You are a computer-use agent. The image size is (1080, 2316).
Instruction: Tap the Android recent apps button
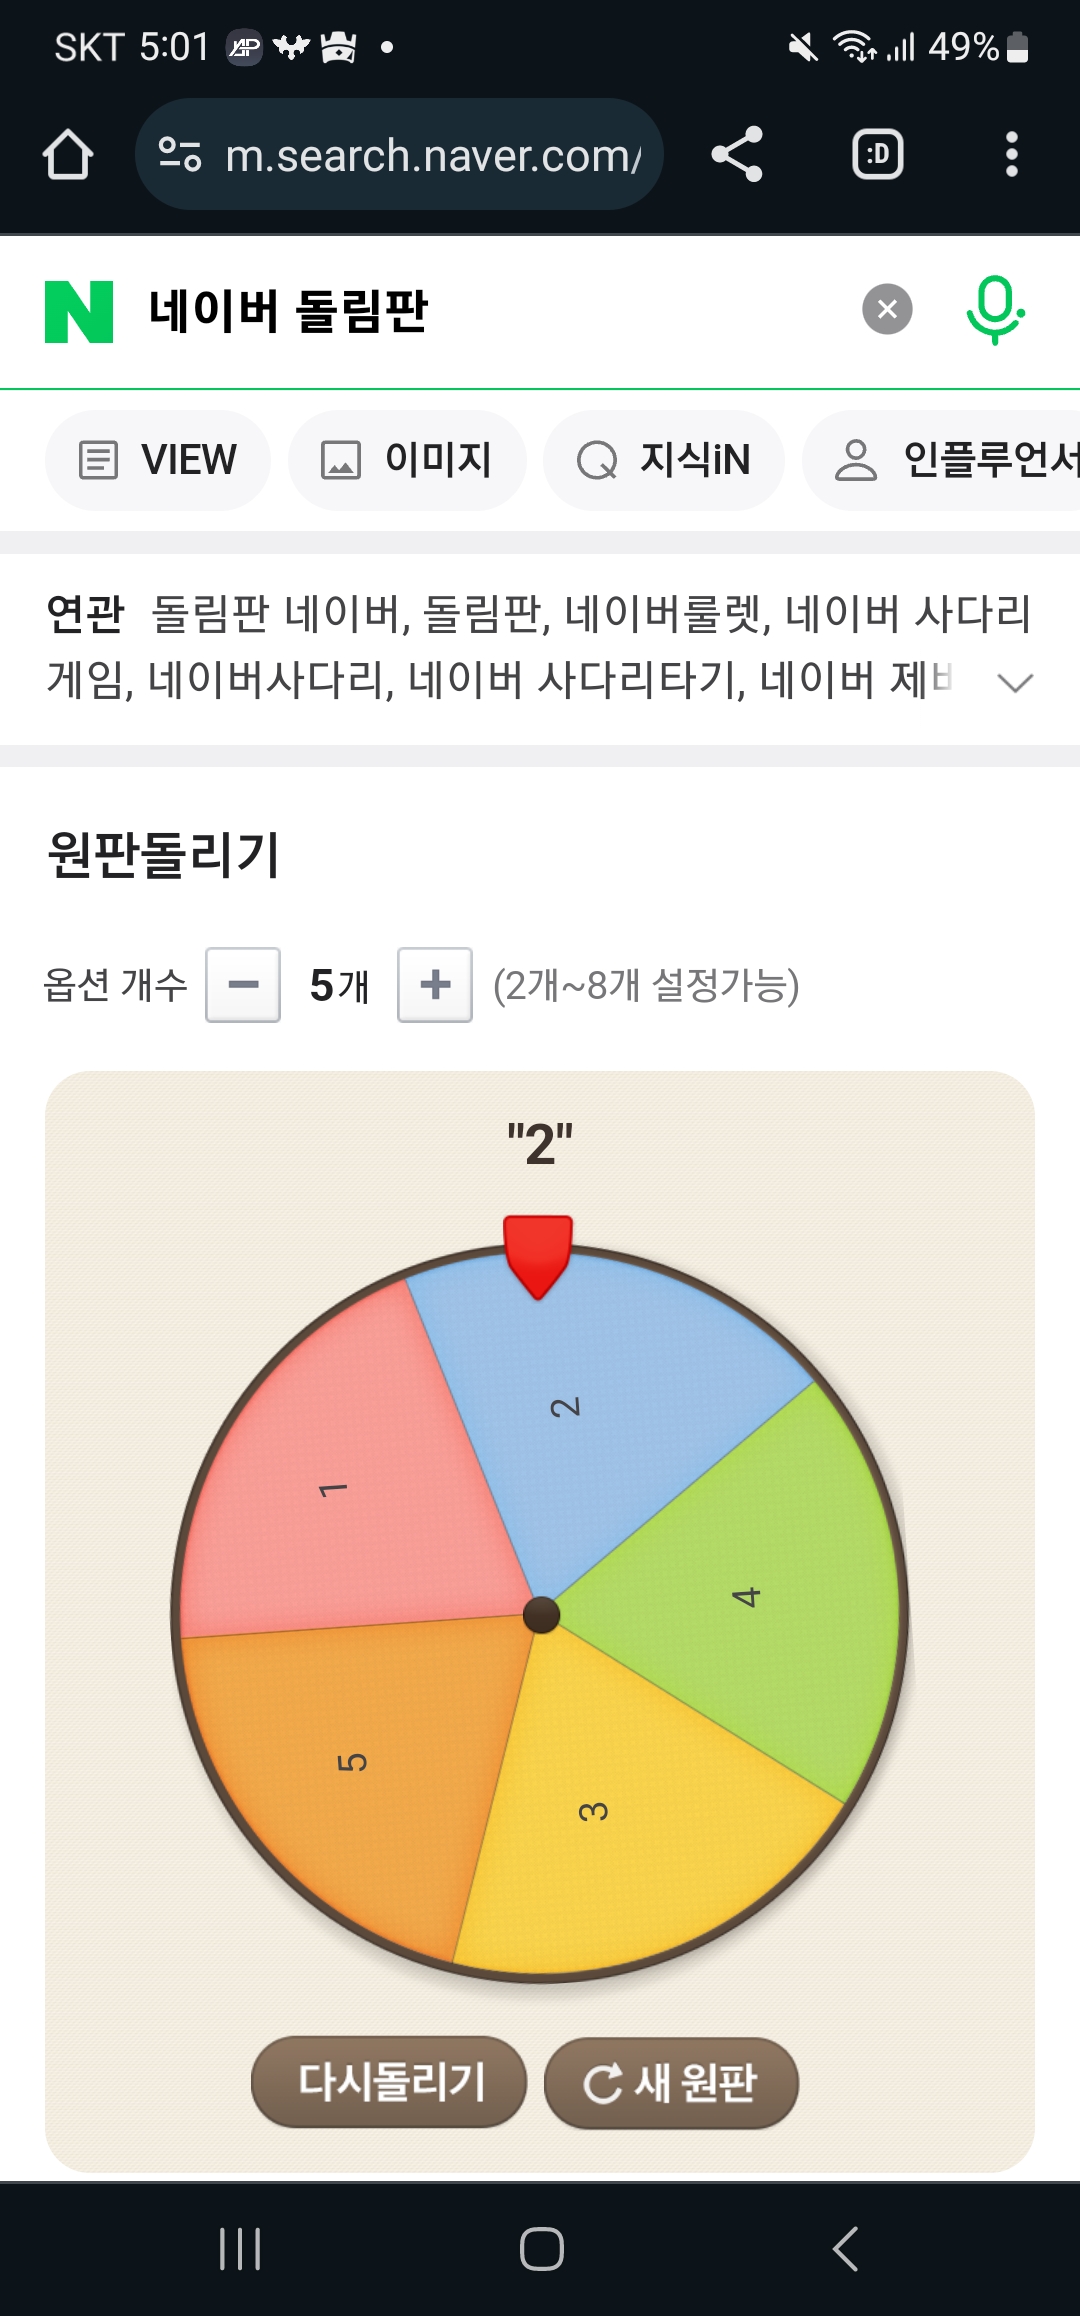point(240,2249)
